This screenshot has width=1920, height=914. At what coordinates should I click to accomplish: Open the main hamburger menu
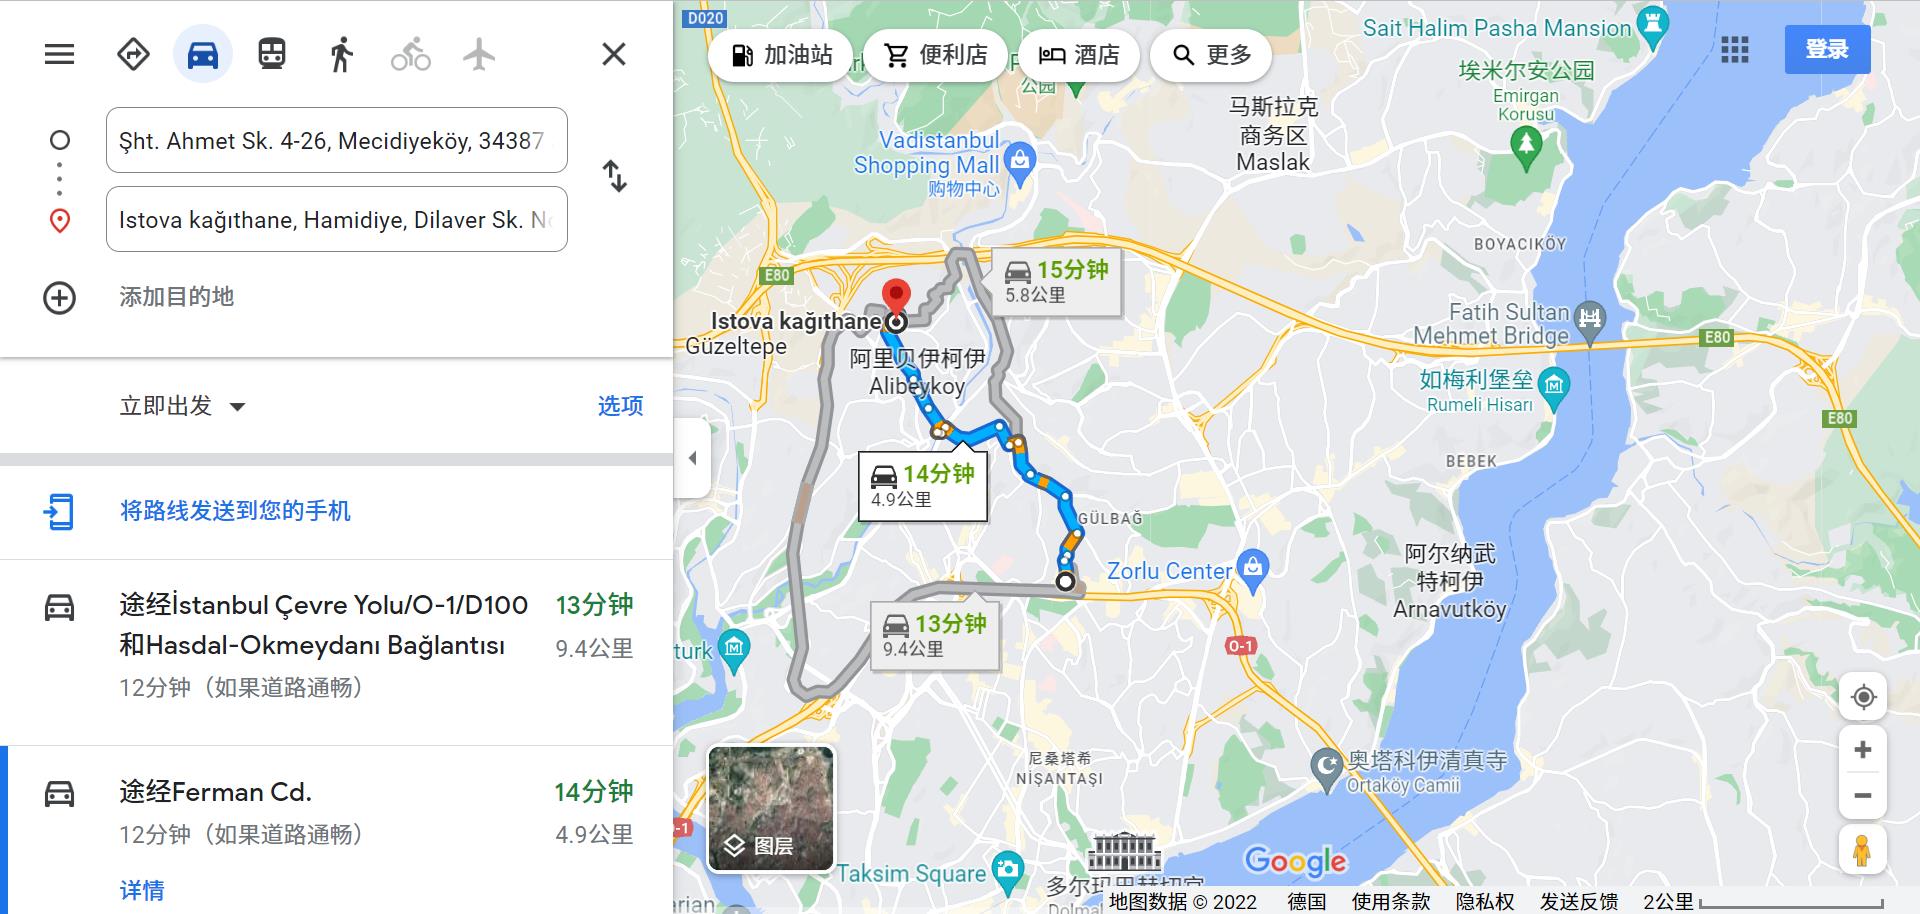[x=59, y=54]
